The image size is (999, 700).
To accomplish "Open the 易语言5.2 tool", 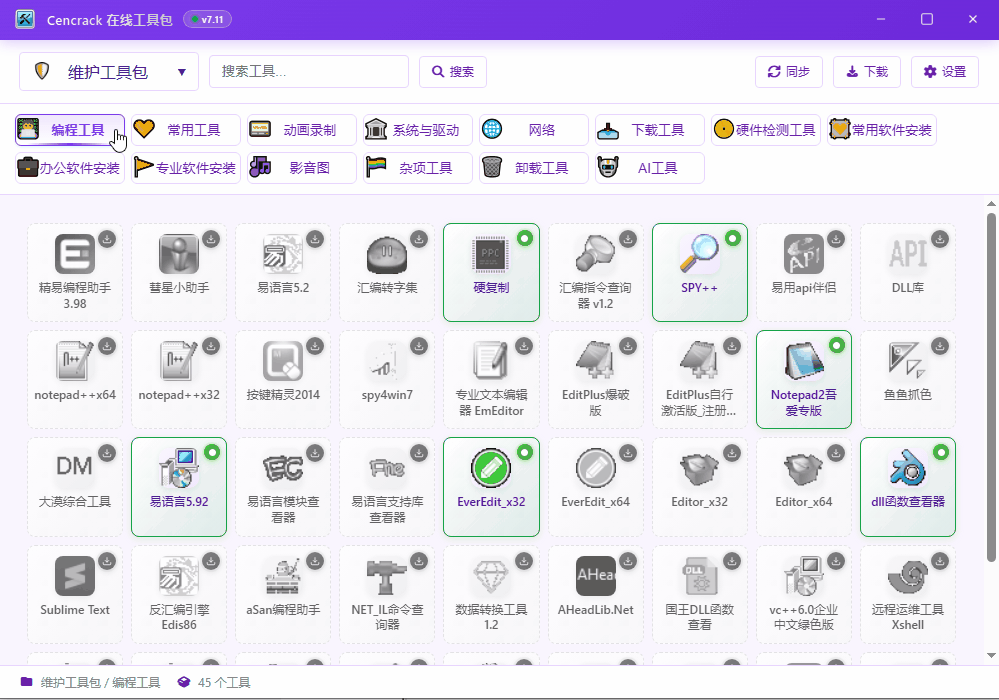I will [x=283, y=273].
